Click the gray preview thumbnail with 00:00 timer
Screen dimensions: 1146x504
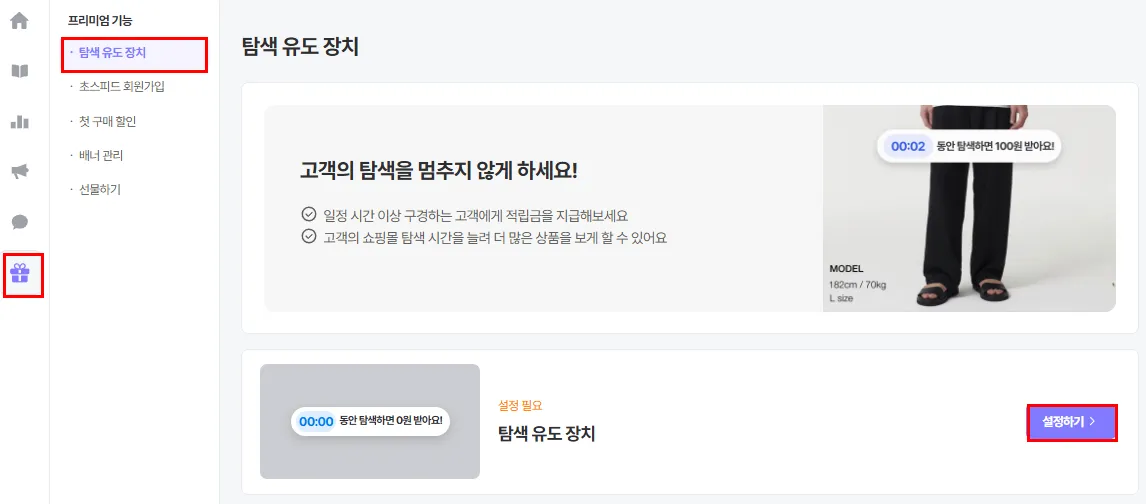[x=370, y=421]
